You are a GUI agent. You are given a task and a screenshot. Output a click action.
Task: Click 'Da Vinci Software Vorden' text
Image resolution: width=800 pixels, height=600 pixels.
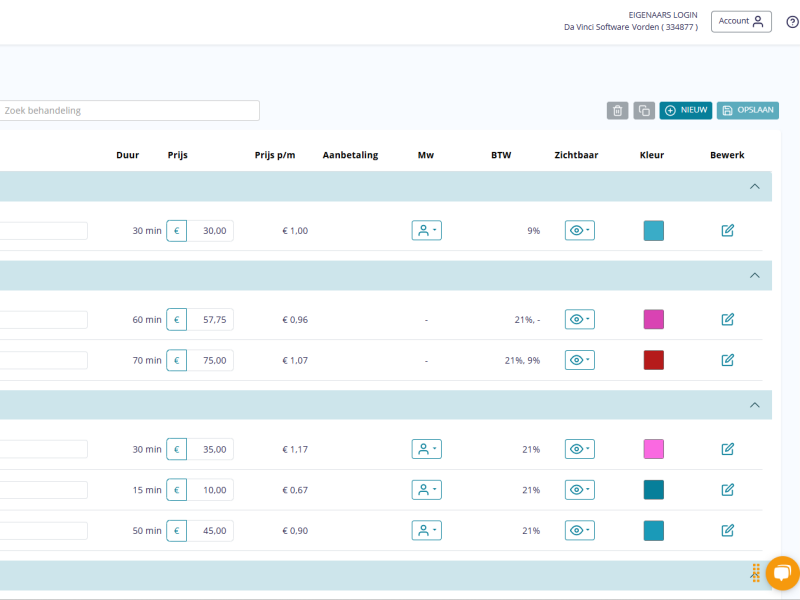[611, 27]
